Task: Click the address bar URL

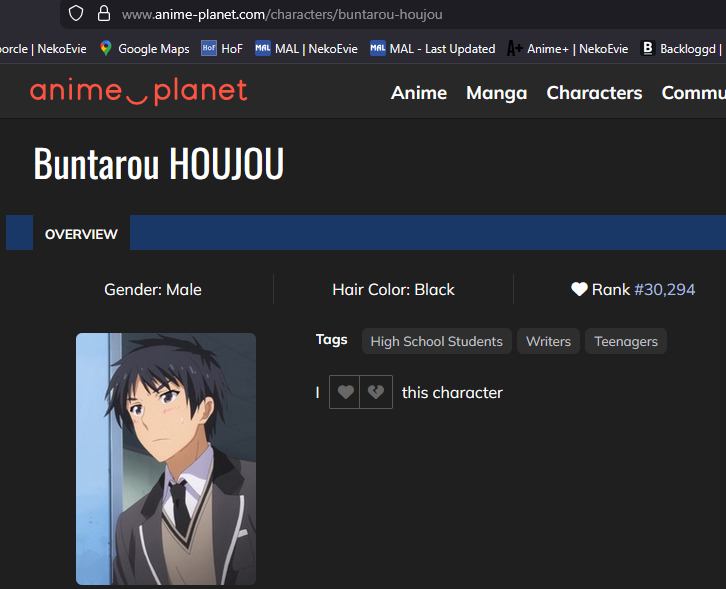Action: [282, 14]
